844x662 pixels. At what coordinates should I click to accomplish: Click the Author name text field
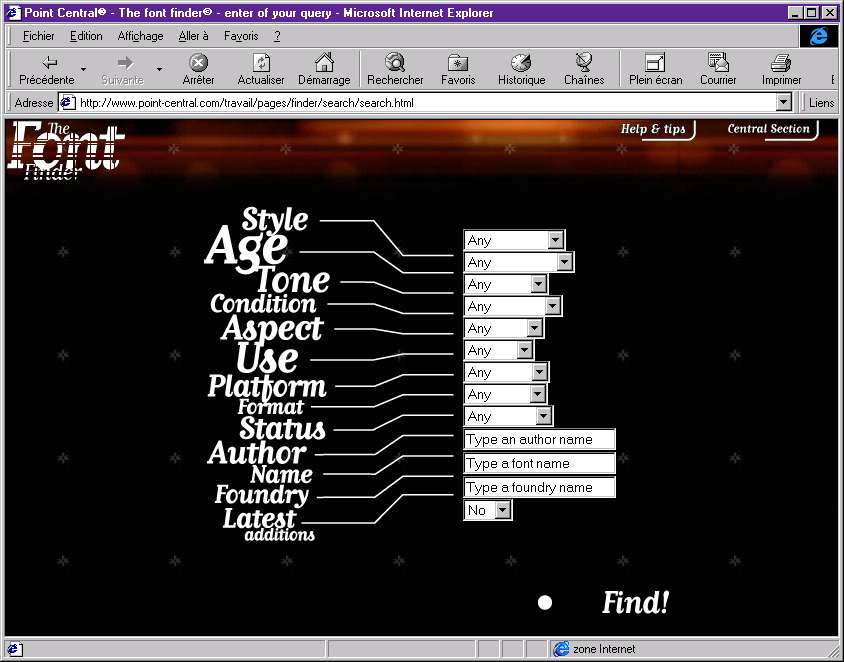coord(539,439)
